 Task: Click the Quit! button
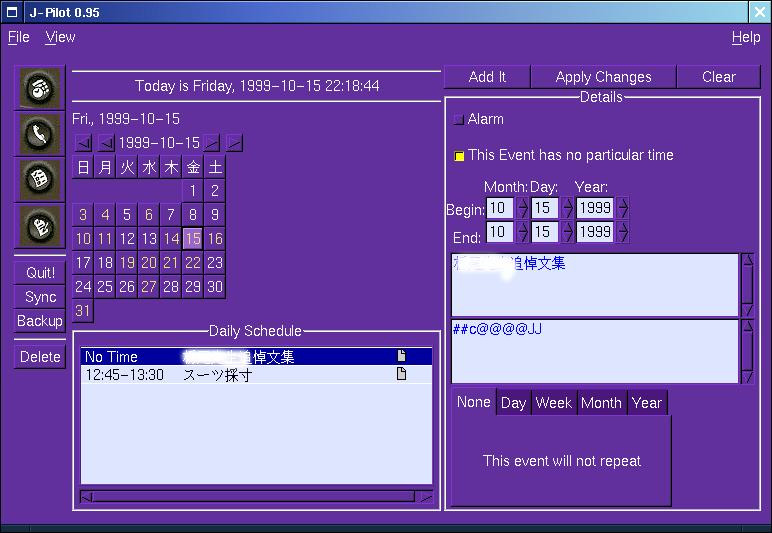click(x=40, y=273)
